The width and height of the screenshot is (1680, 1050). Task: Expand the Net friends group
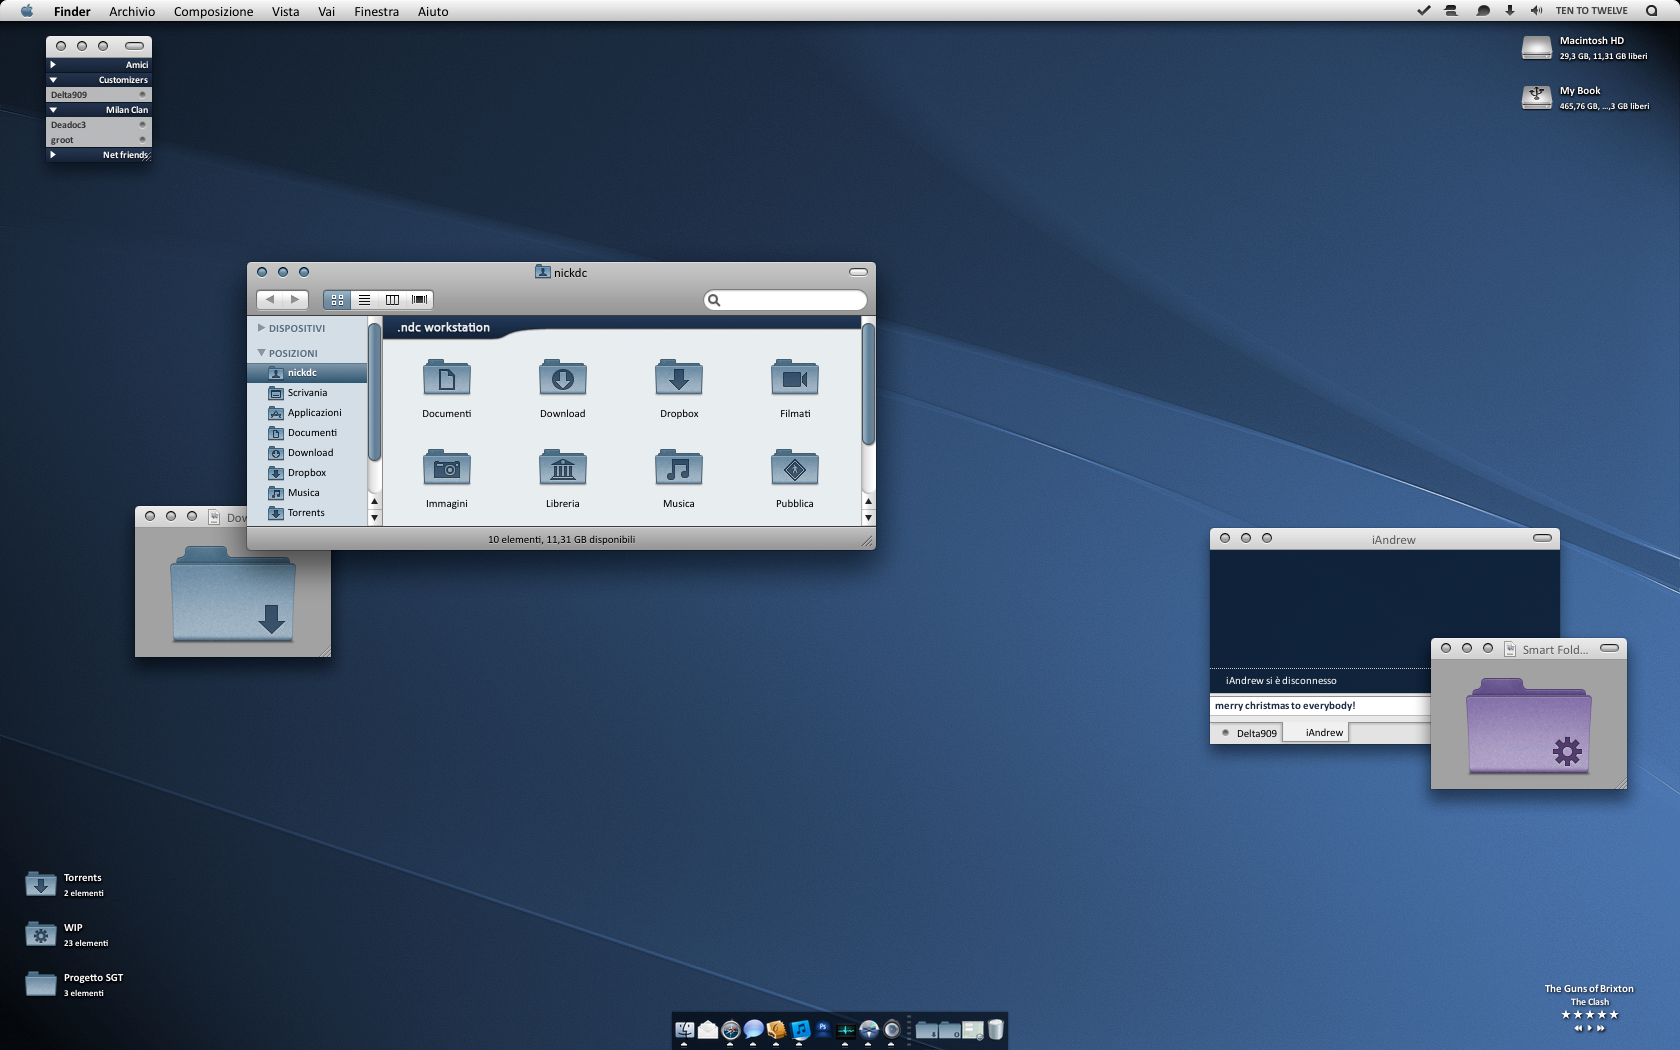tap(53, 155)
